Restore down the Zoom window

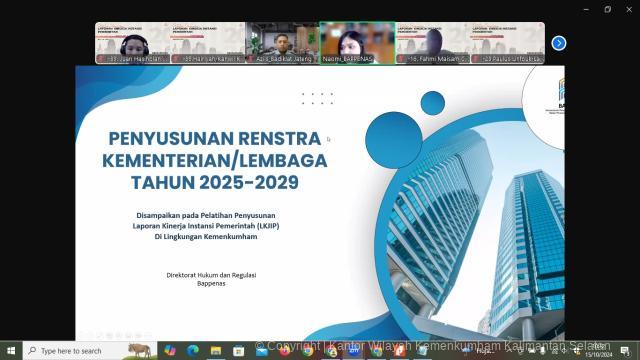tap(608, 9)
